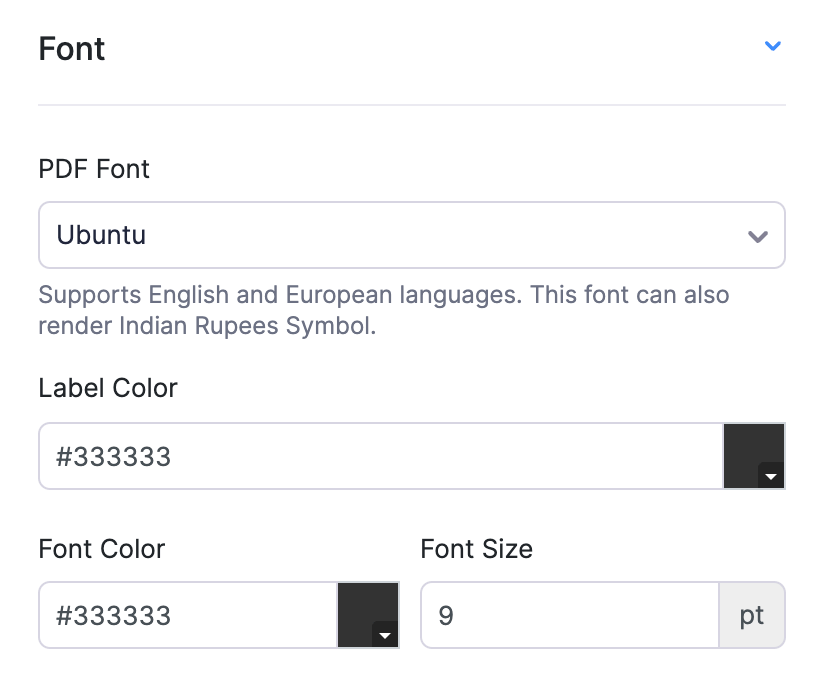Screen dimensions: 824x698
Task: Click the divider line under the Font heading
Action: pyautogui.click(x=411, y=105)
